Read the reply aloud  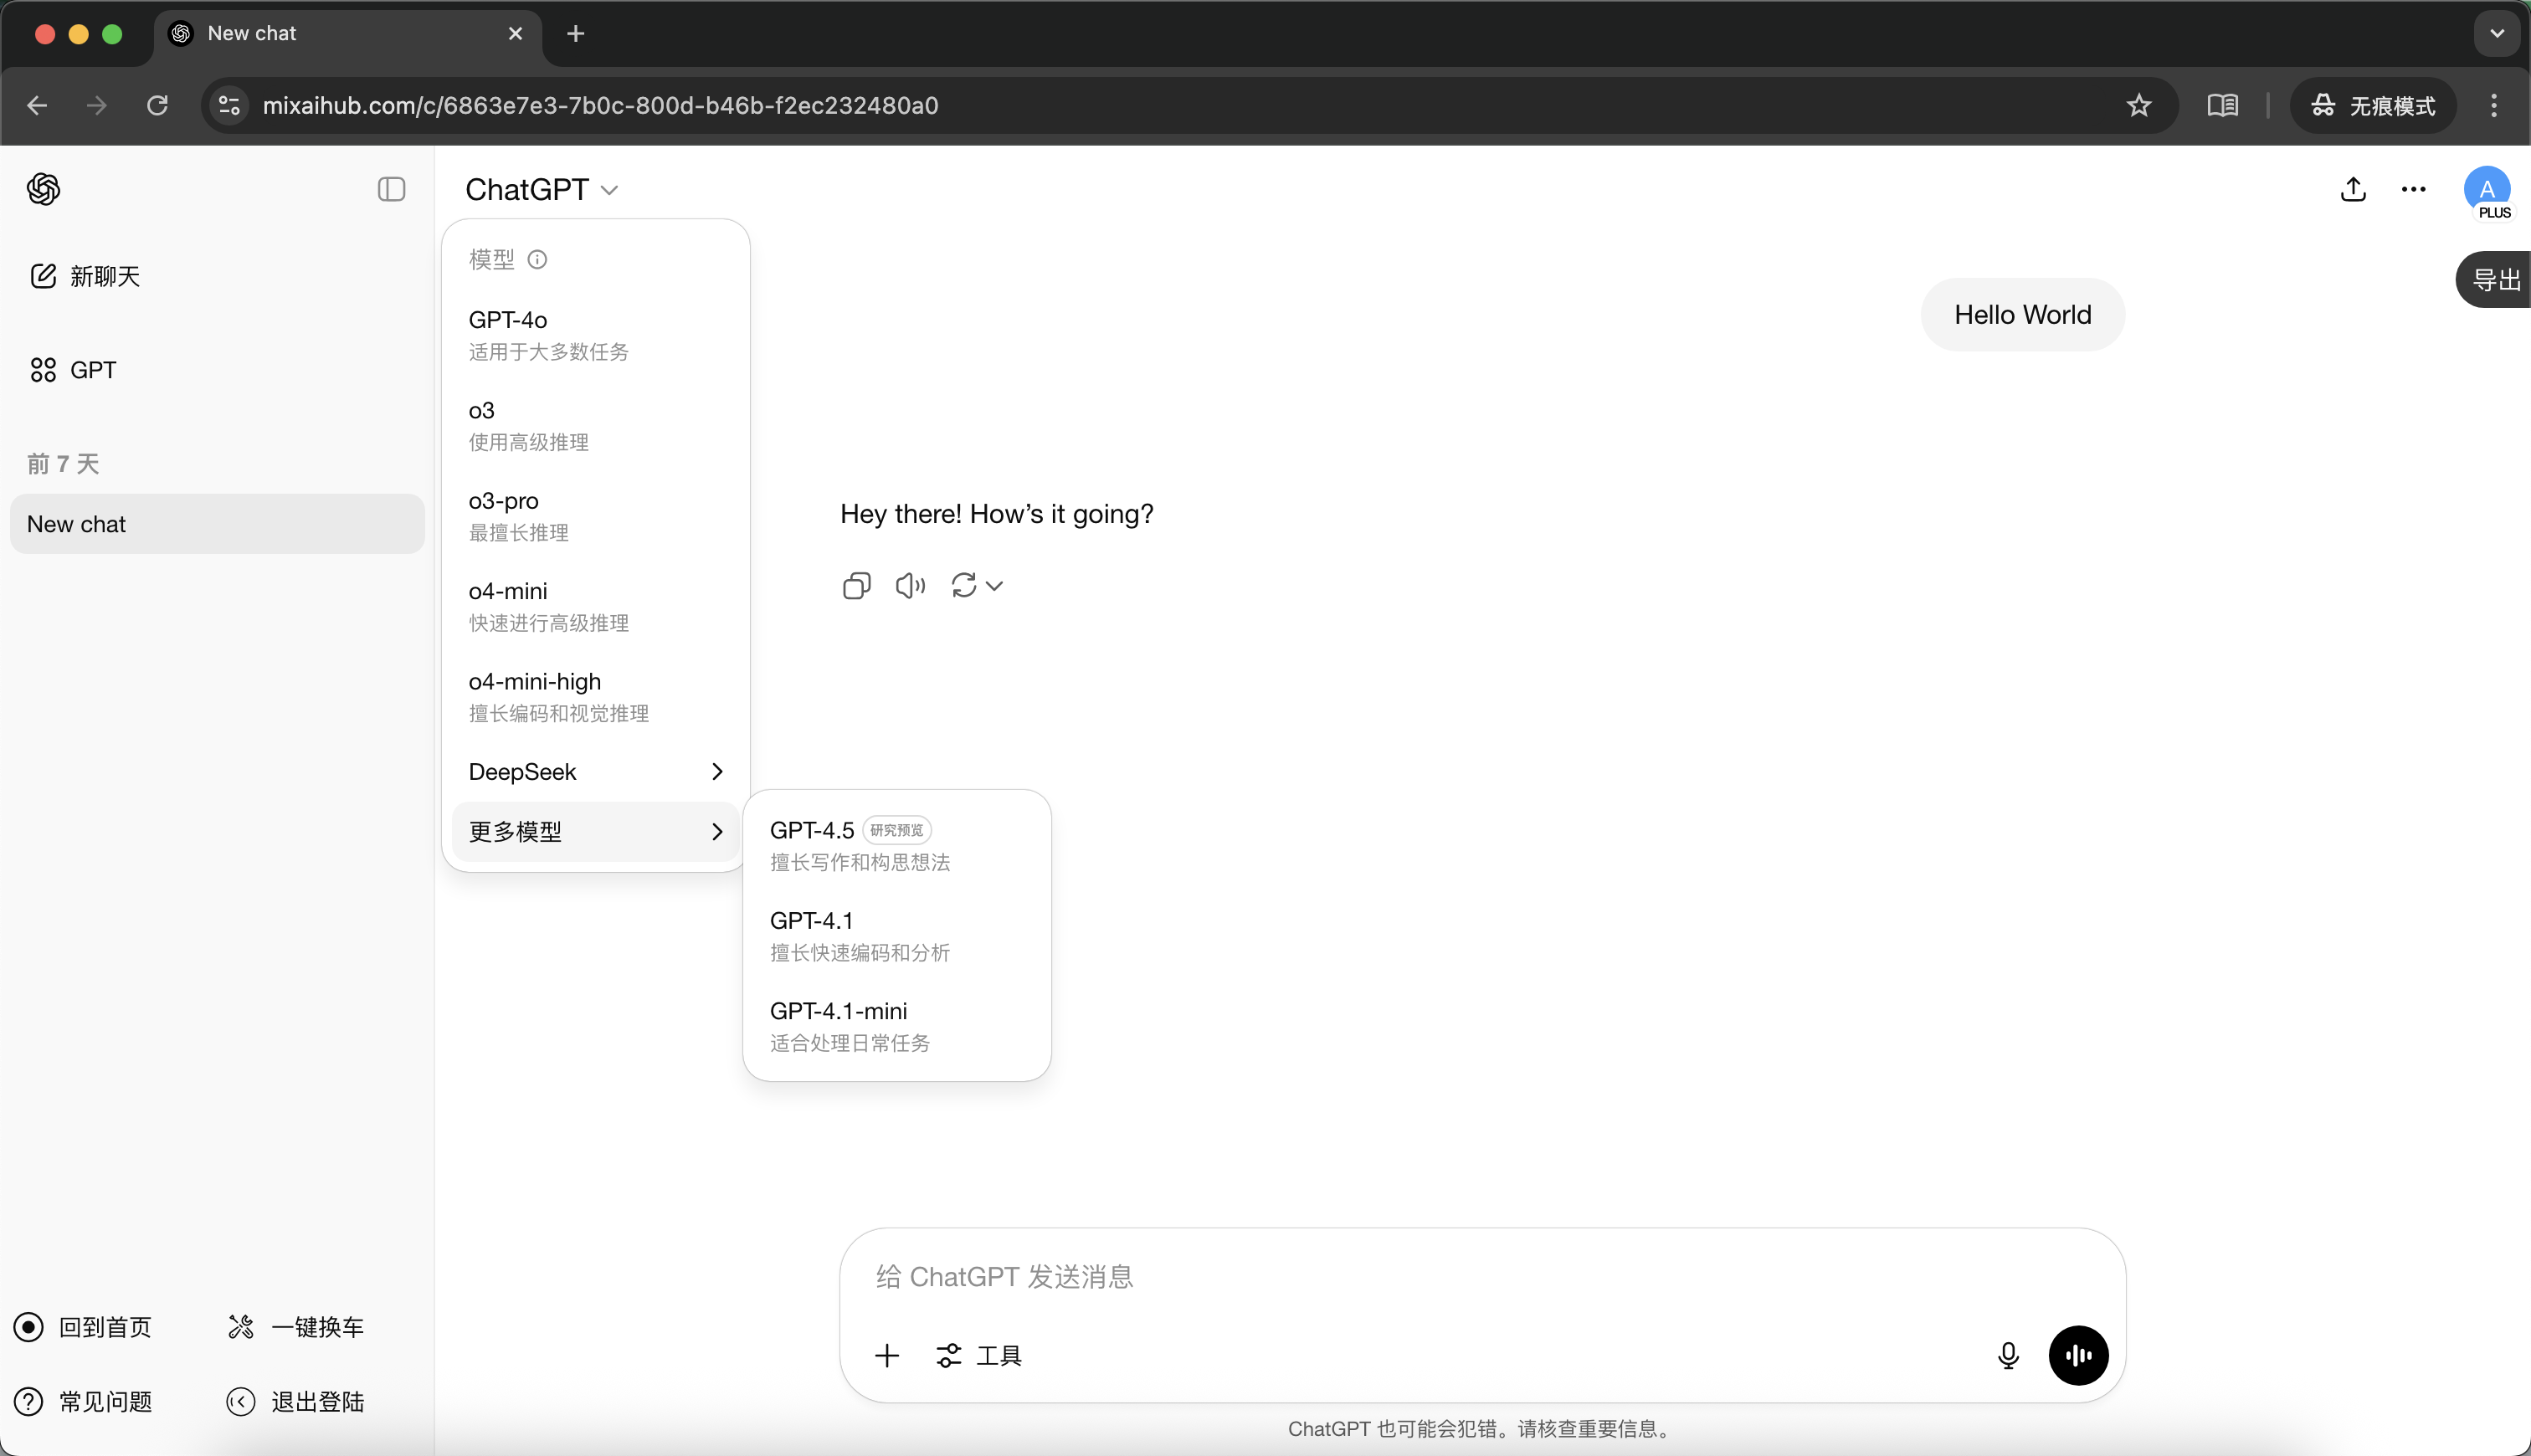point(908,585)
